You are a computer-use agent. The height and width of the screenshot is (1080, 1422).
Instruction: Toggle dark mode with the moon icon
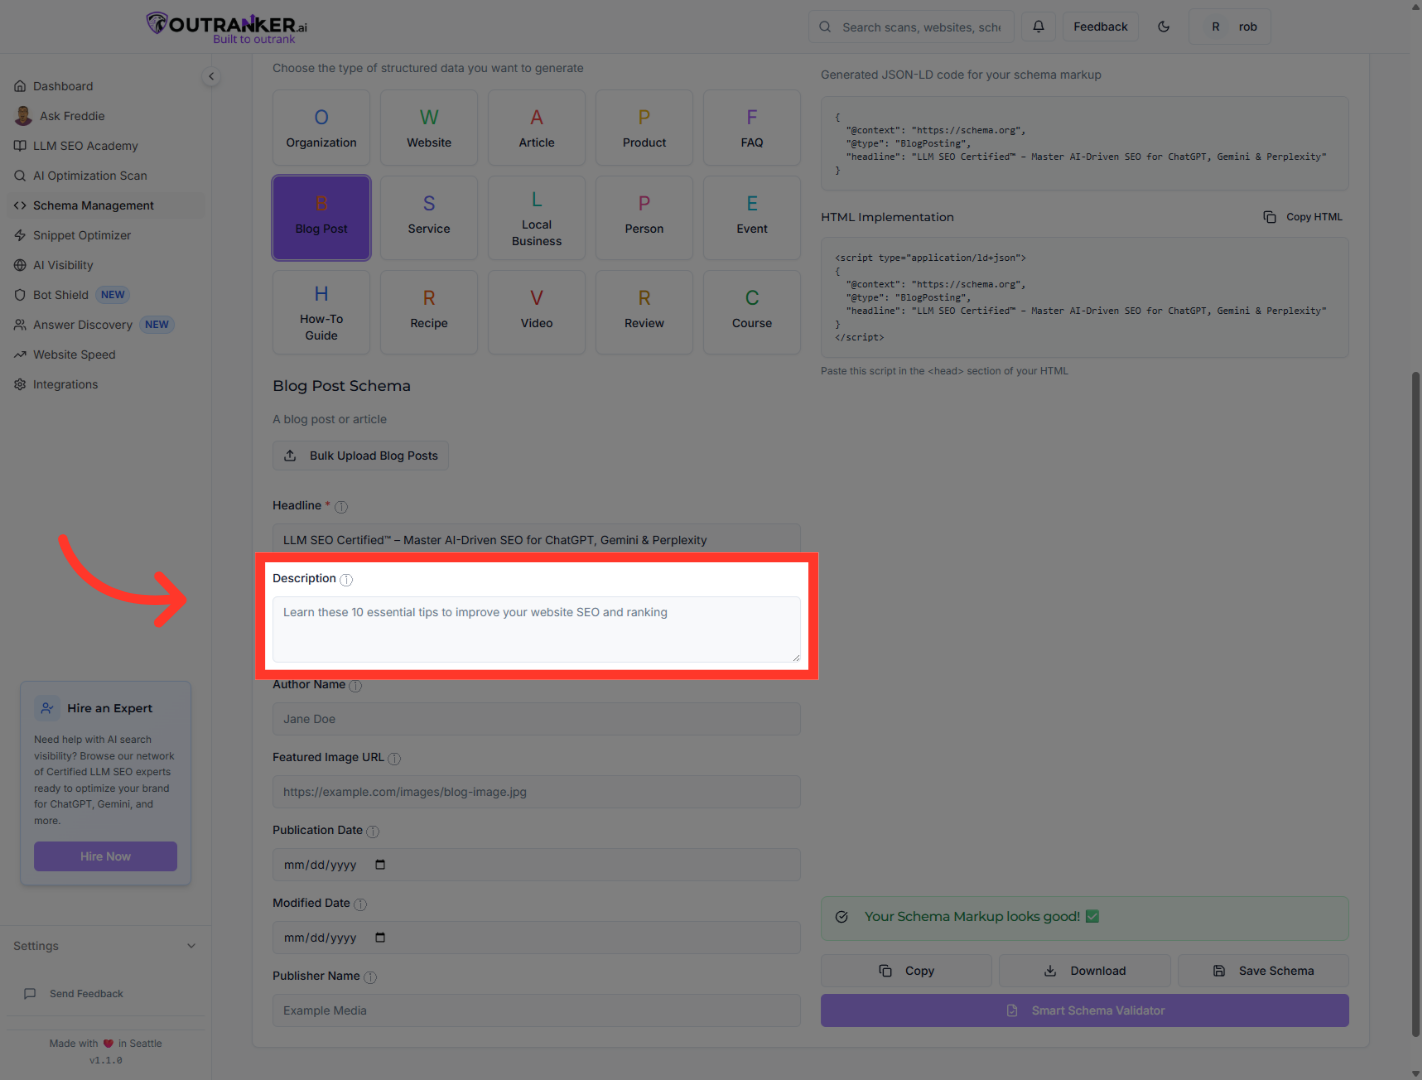[x=1164, y=27]
